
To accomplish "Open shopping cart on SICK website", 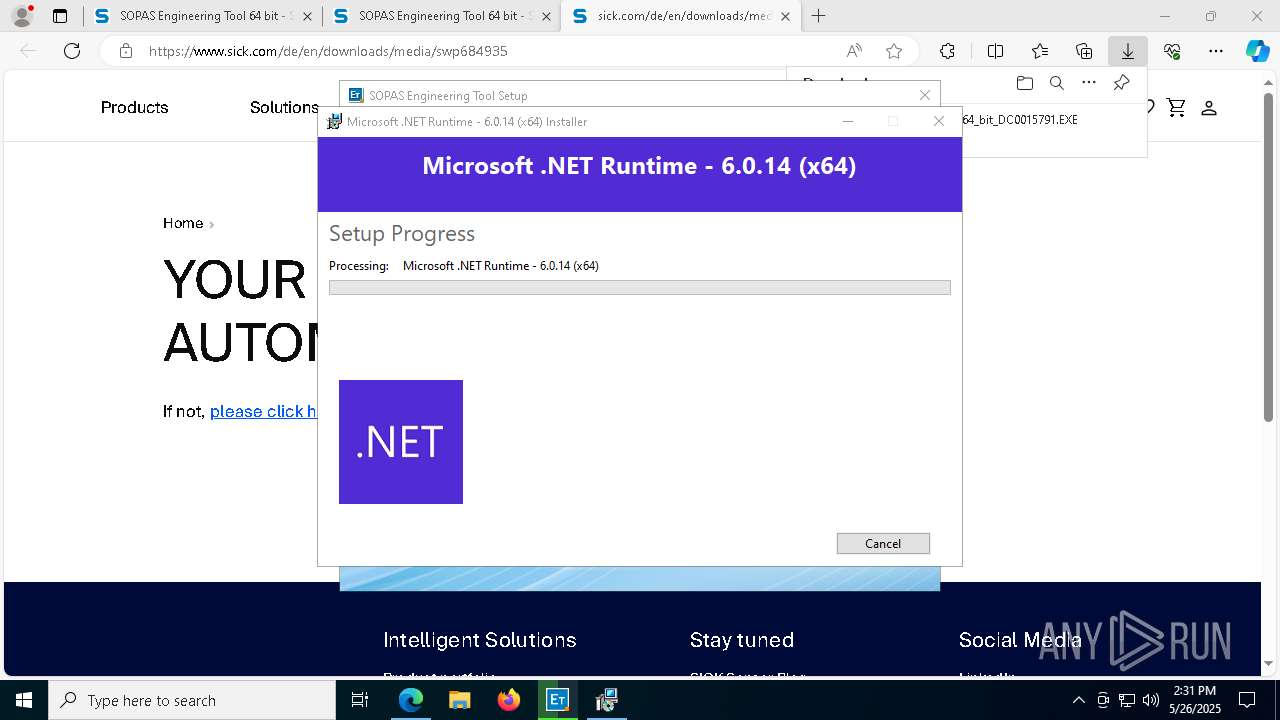I will 1176,107.
